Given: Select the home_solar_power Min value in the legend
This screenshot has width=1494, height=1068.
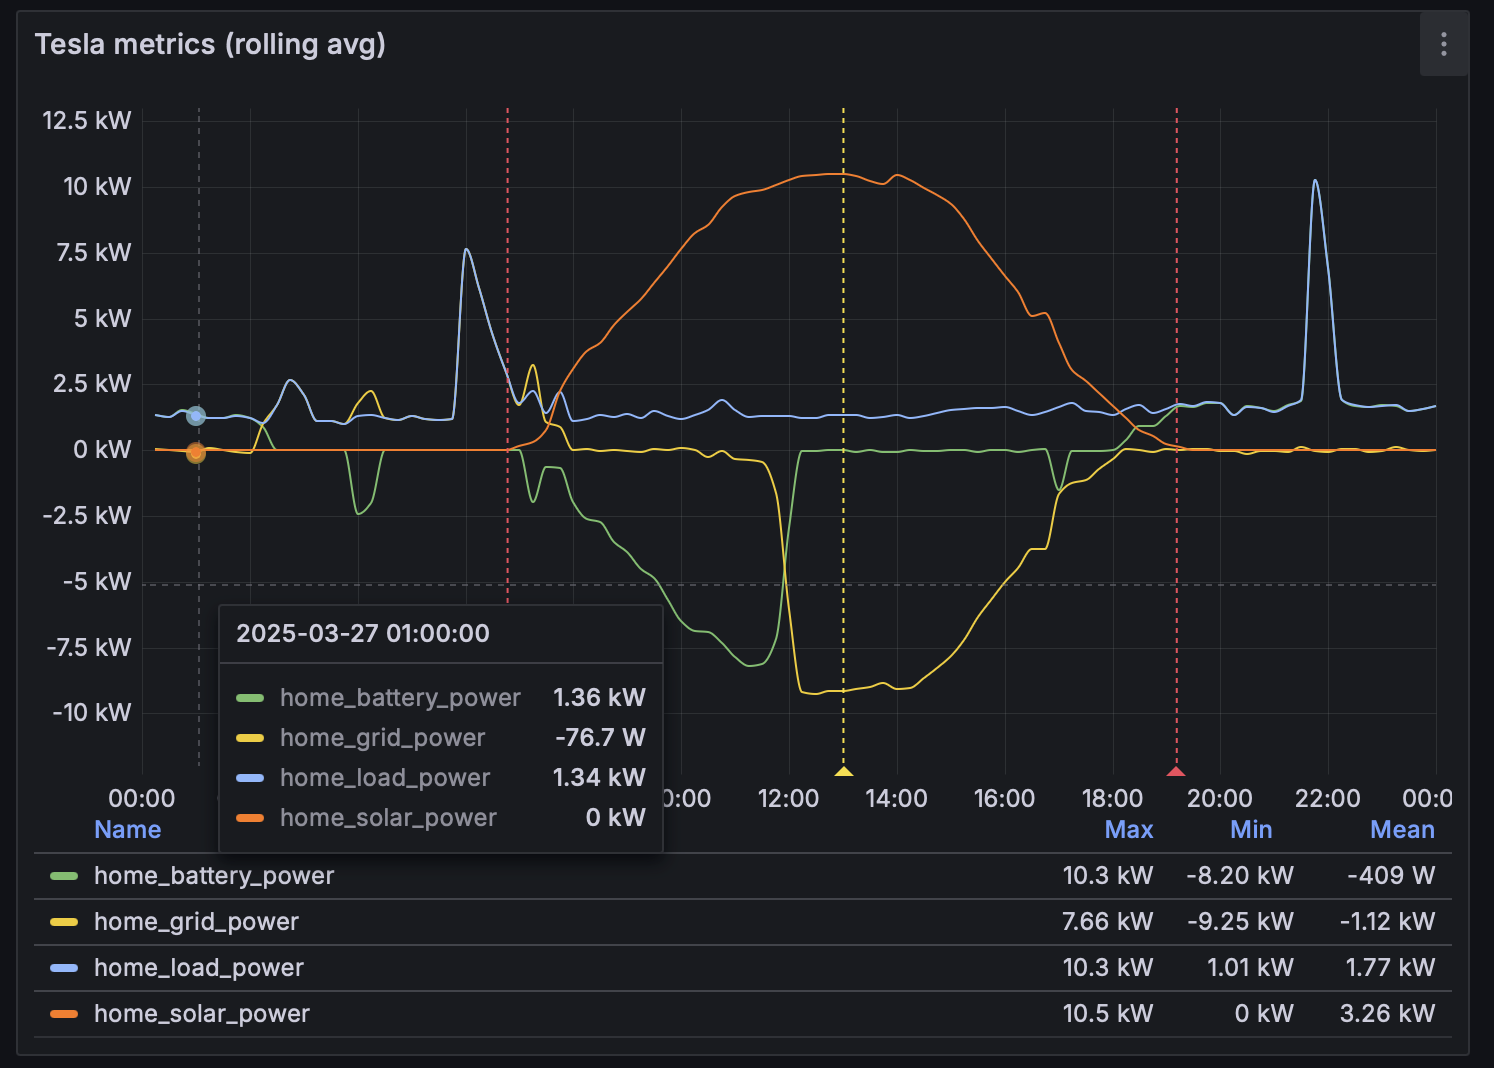Looking at the screenshot, I should (1264, 1014).
